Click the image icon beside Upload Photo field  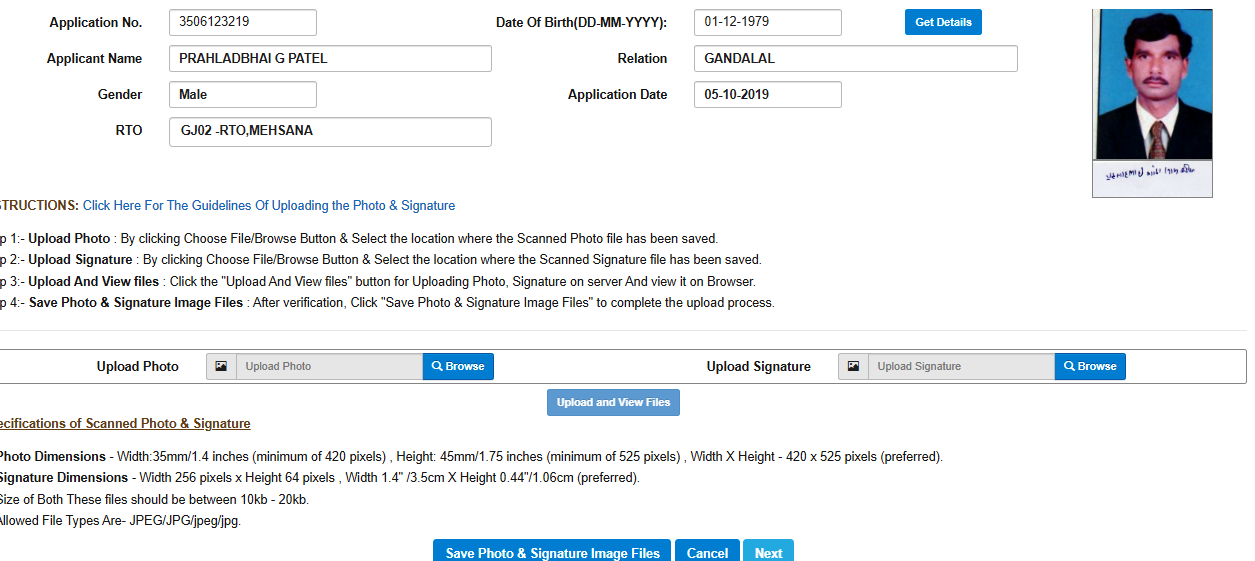(221, 366)
